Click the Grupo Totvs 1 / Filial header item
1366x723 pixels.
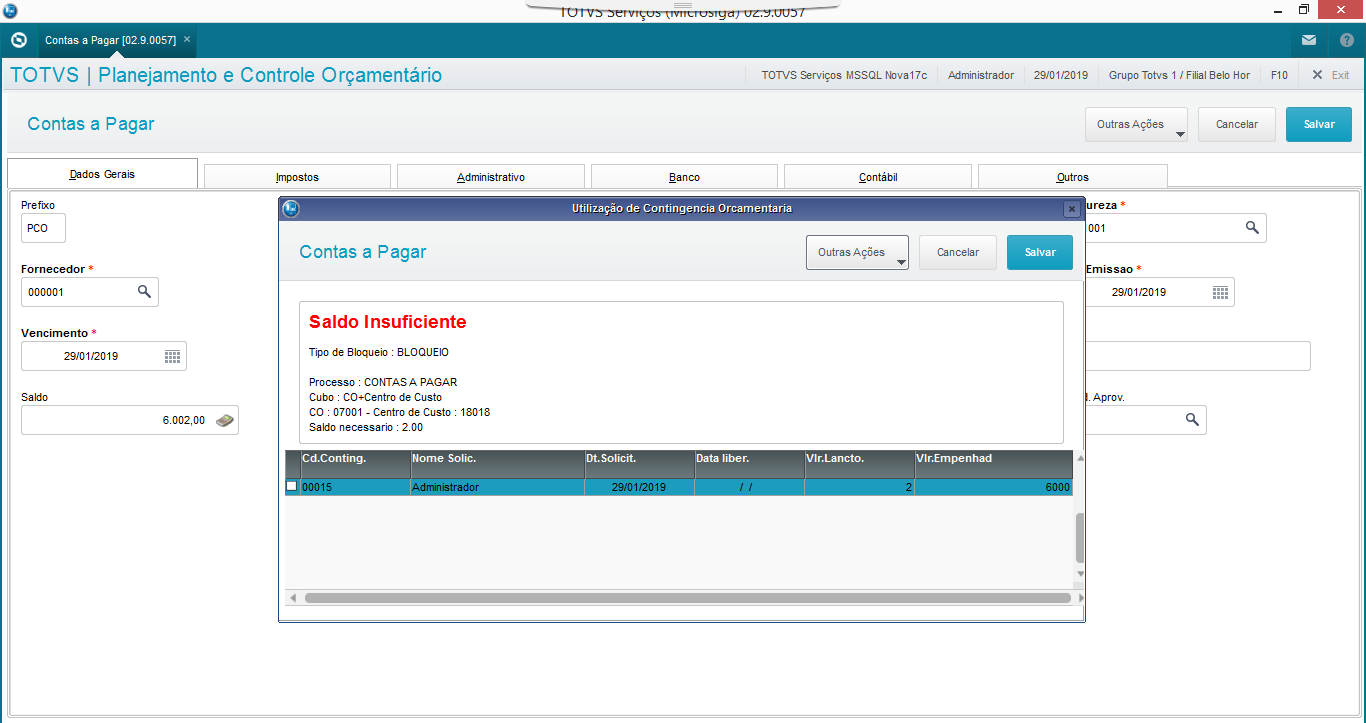[x=1179, y=75]
